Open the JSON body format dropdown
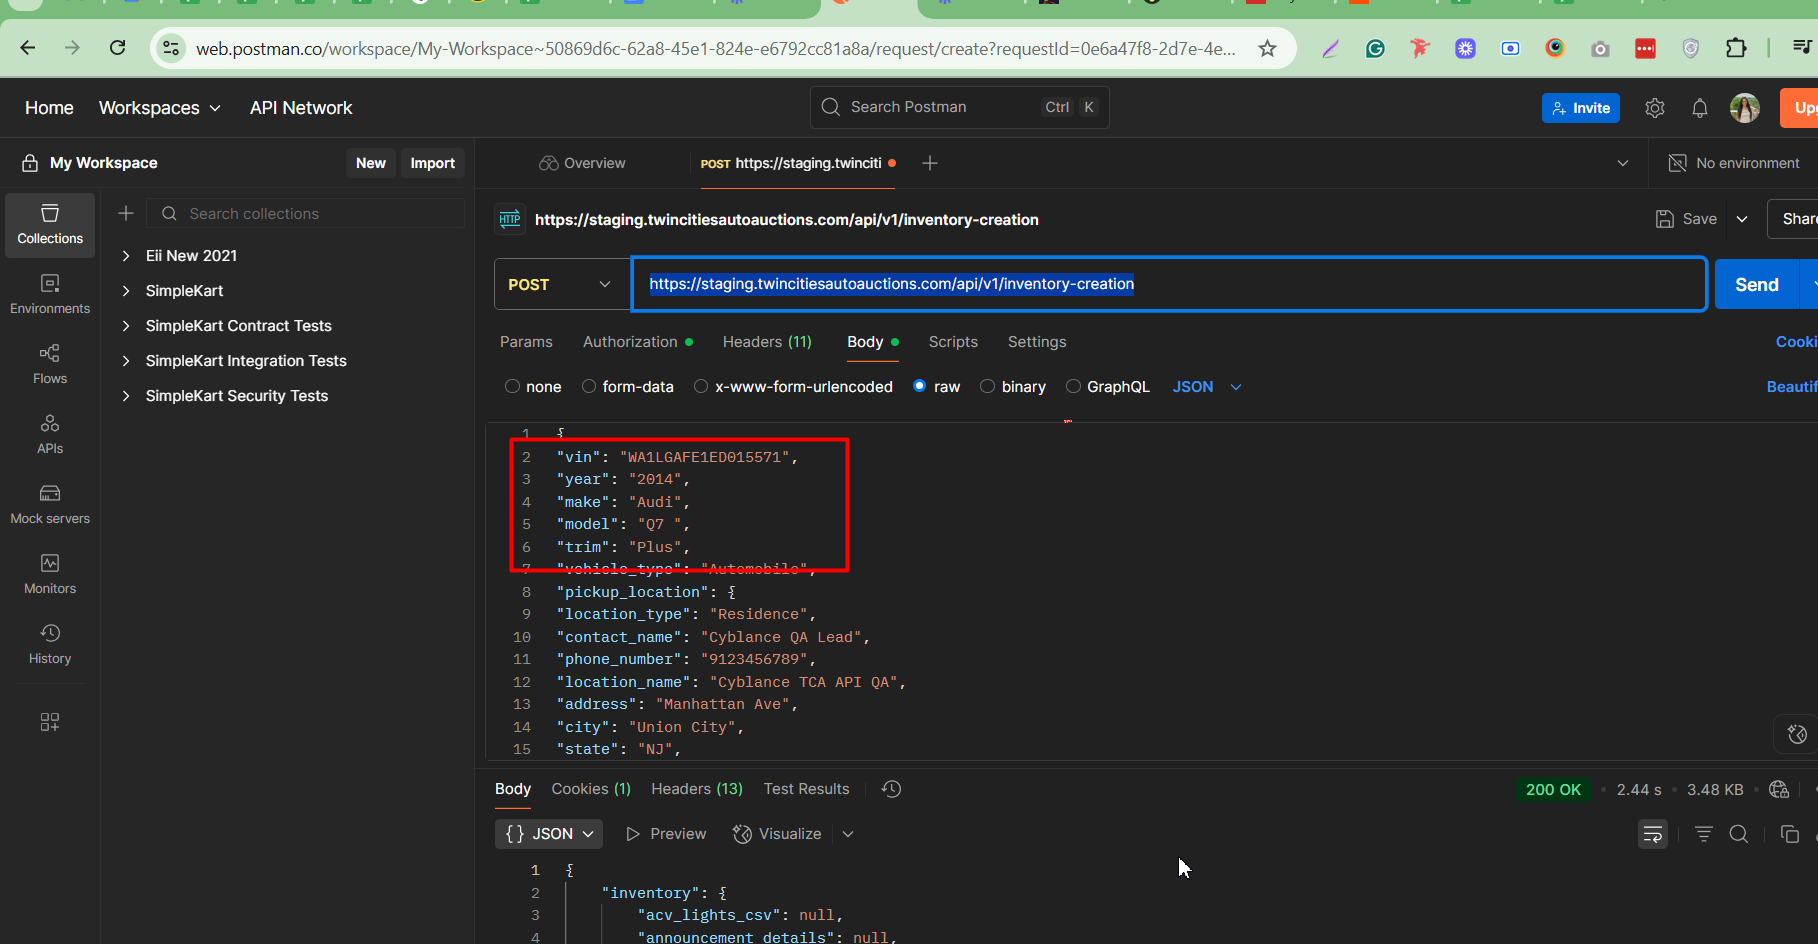Image resolution: width=1818 pixels, height=944 pixels. 1207,386
